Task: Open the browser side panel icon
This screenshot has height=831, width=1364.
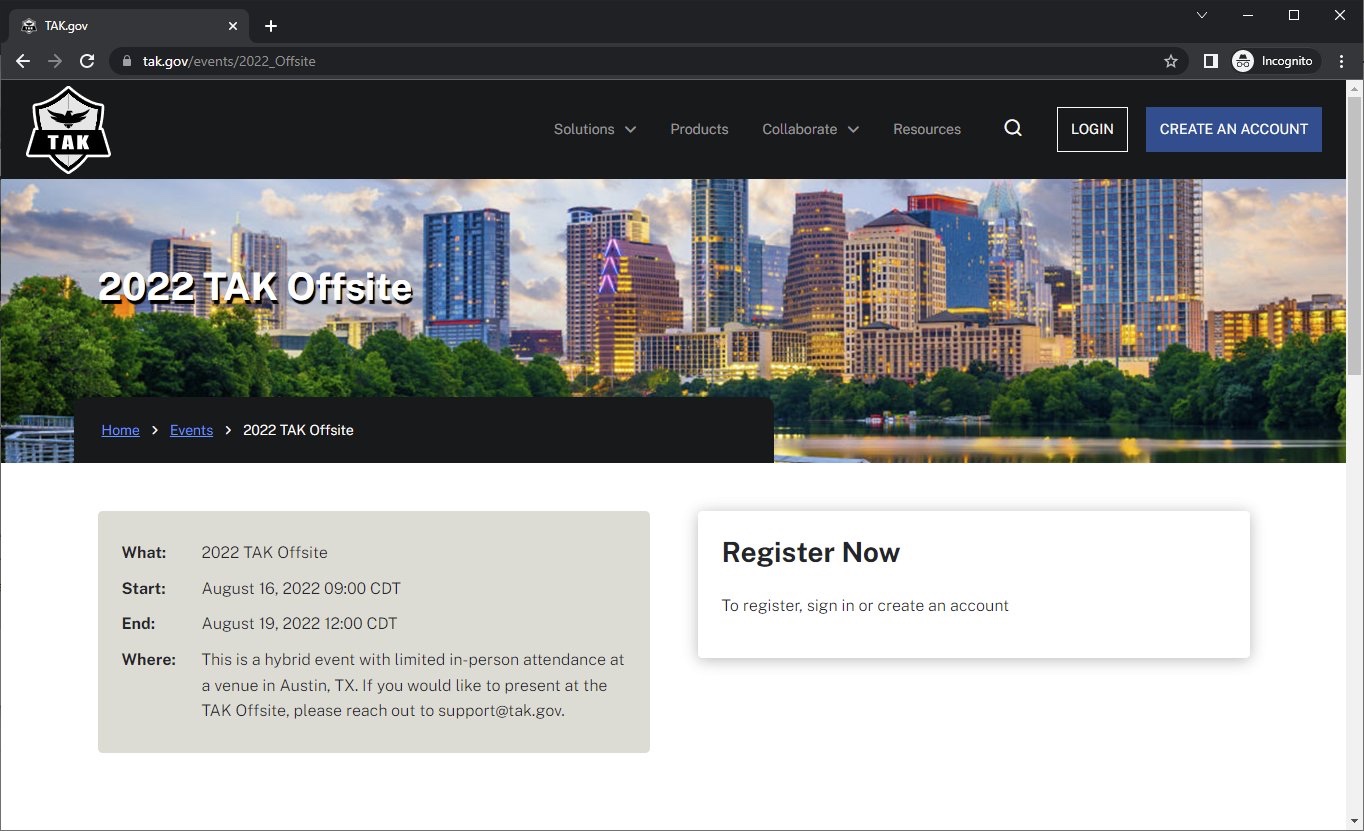Action: point(1210,61)
